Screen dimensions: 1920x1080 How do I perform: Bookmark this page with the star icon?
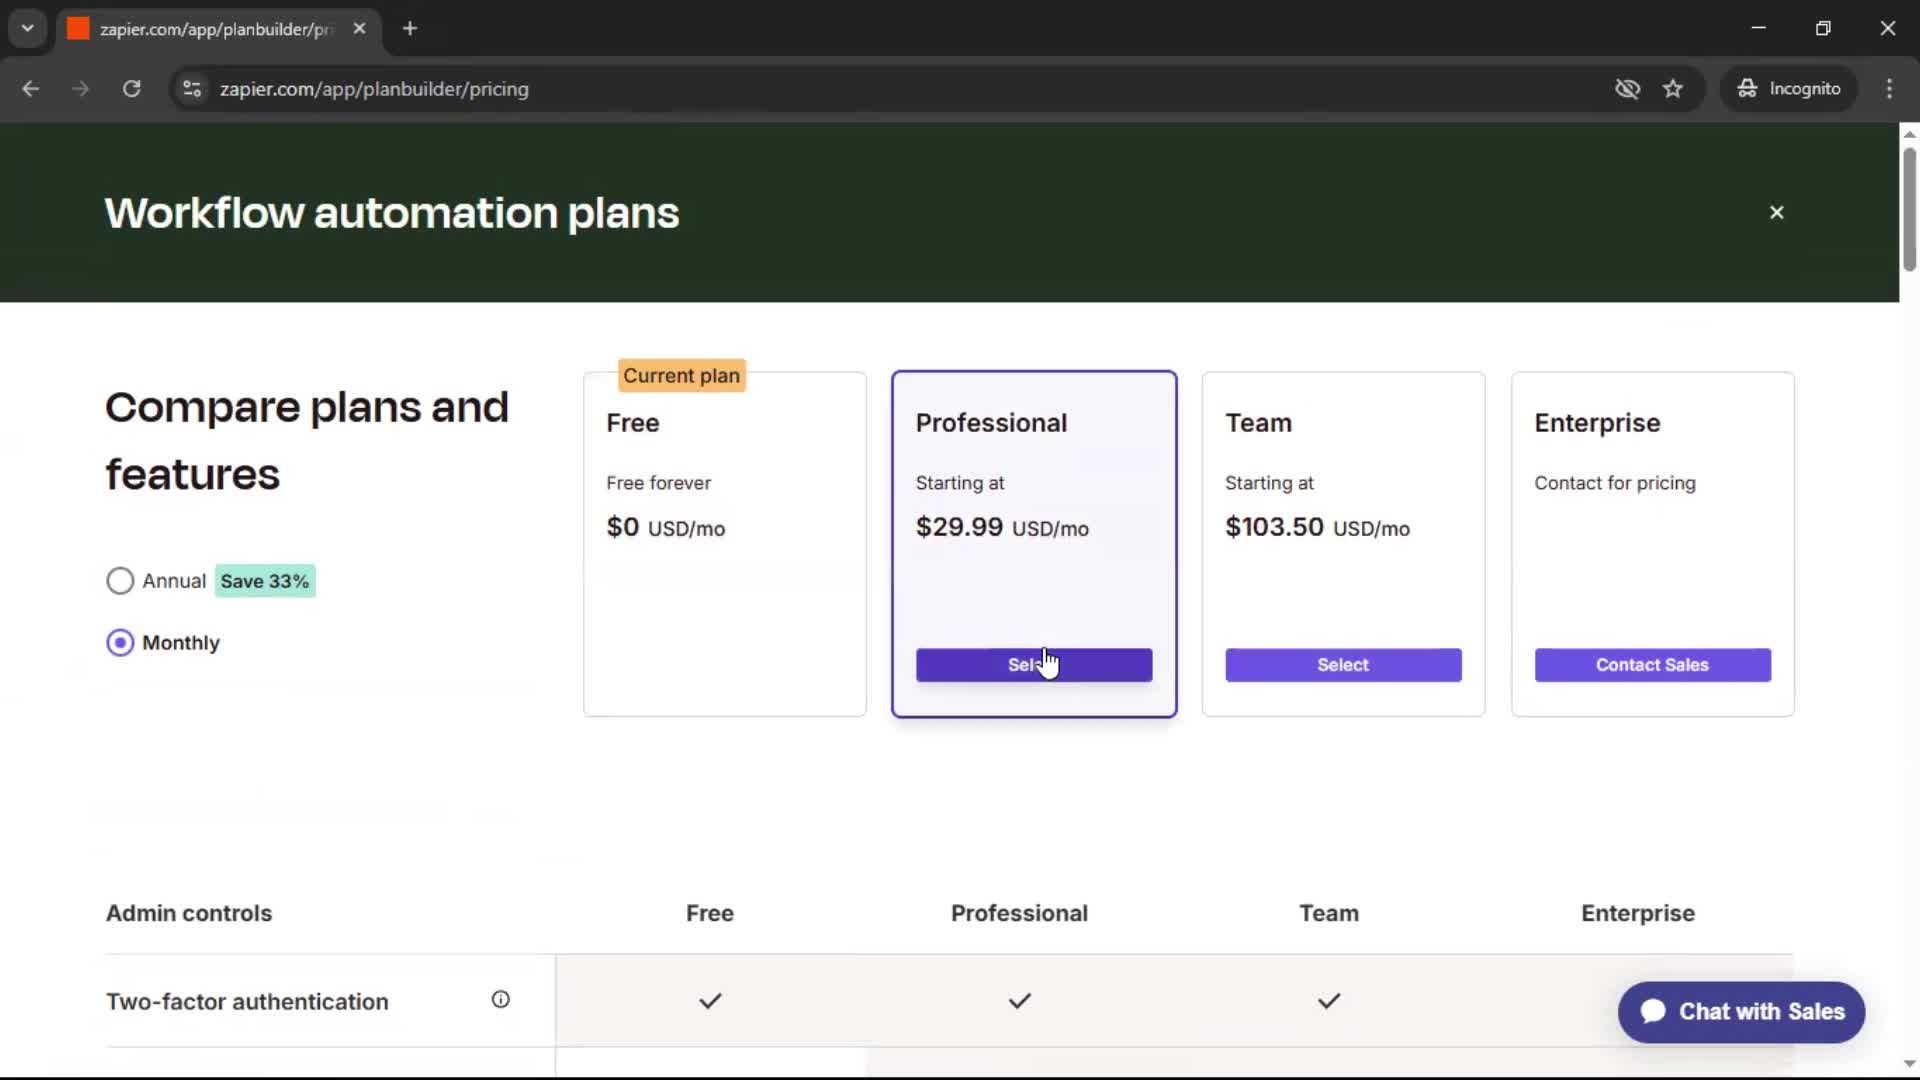1672,89
